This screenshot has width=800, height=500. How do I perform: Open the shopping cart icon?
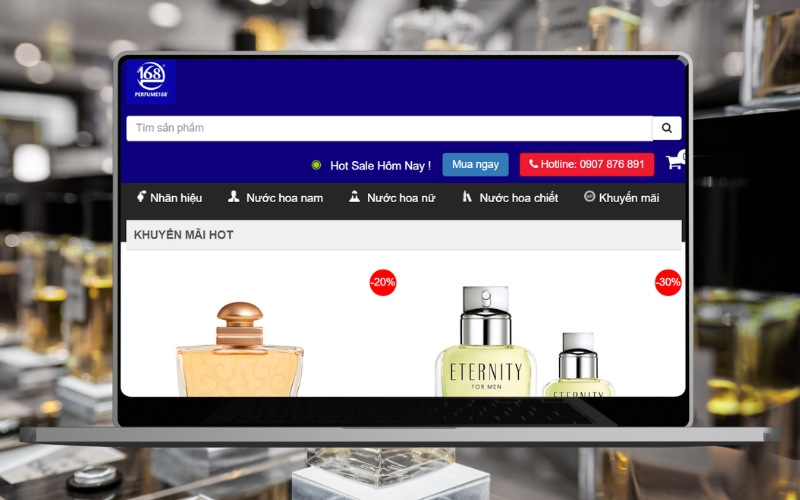tap(676, 161)
